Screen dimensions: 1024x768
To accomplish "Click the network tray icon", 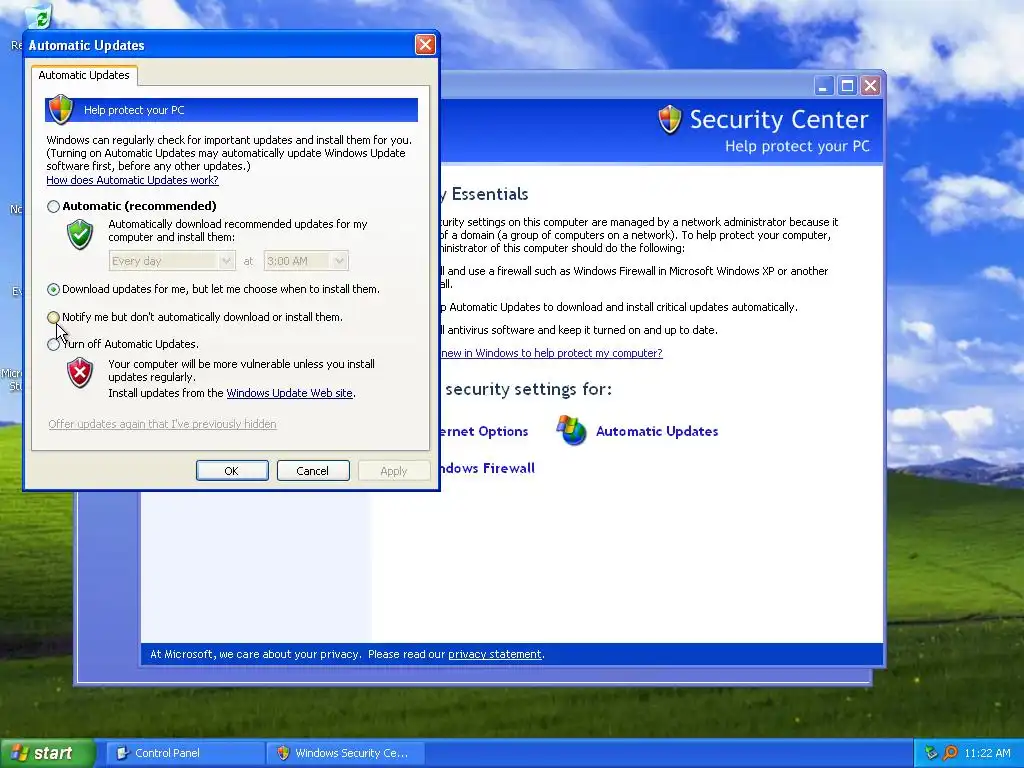I will (931, 753).
